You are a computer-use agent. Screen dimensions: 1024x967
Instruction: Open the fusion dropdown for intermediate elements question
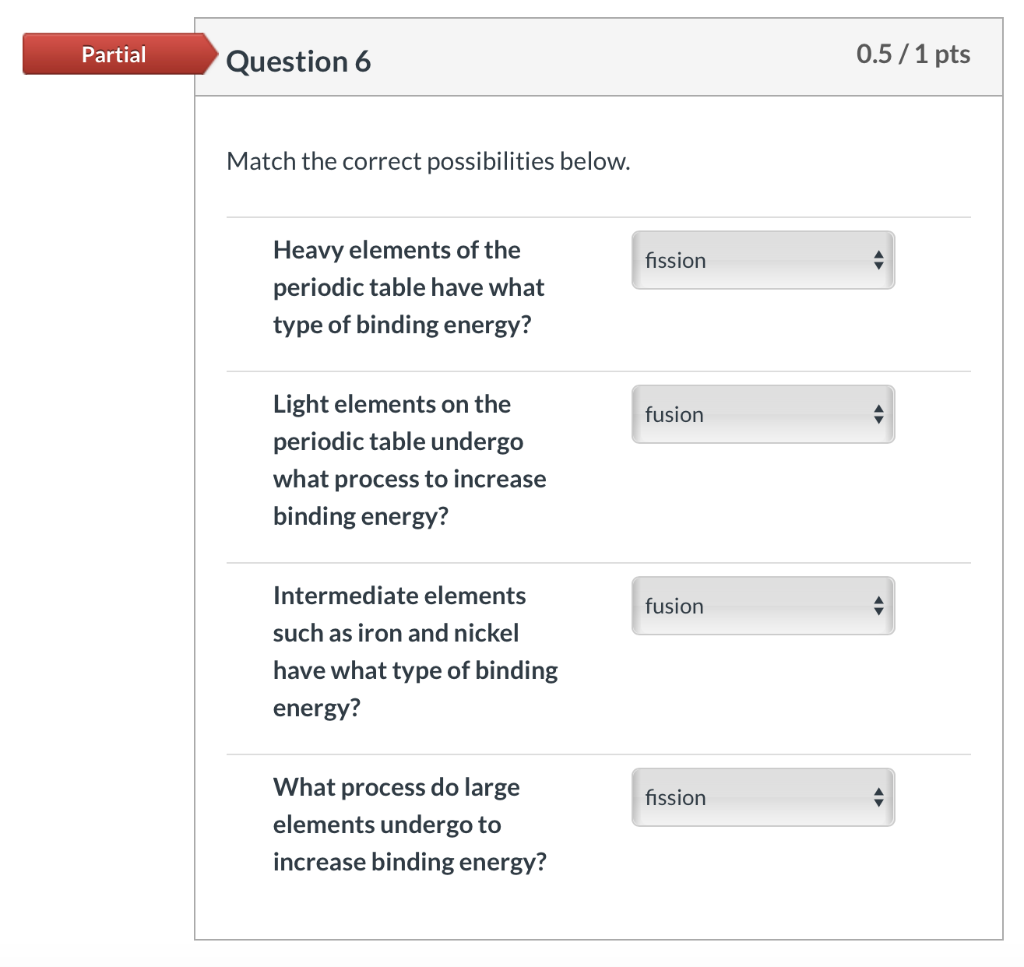(x=760, y=606)
